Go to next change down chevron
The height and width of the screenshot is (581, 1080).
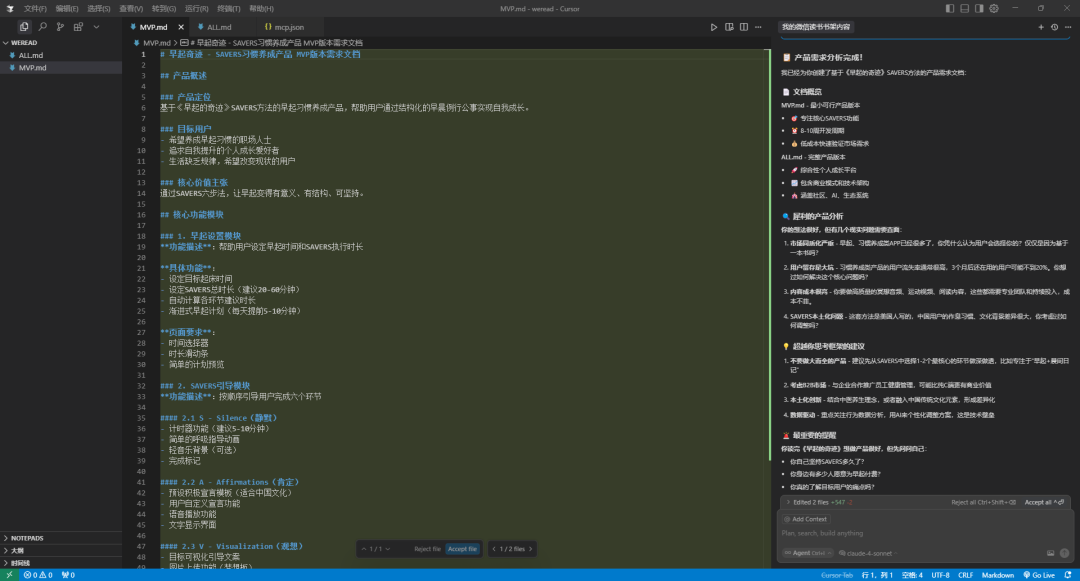(388, 549)
